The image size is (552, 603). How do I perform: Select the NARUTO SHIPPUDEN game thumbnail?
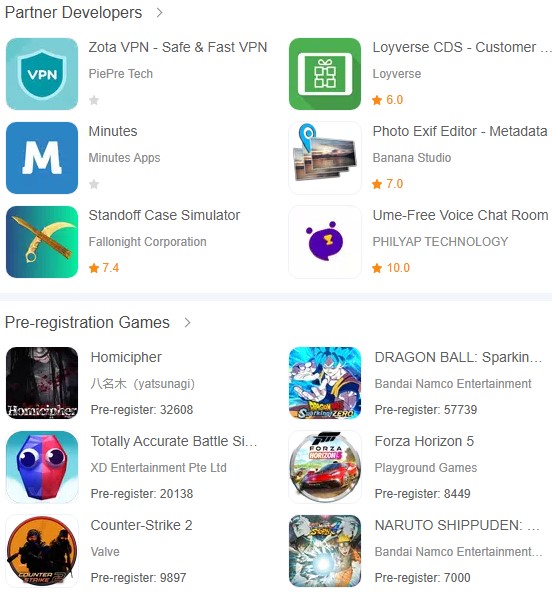pos(325,551)
